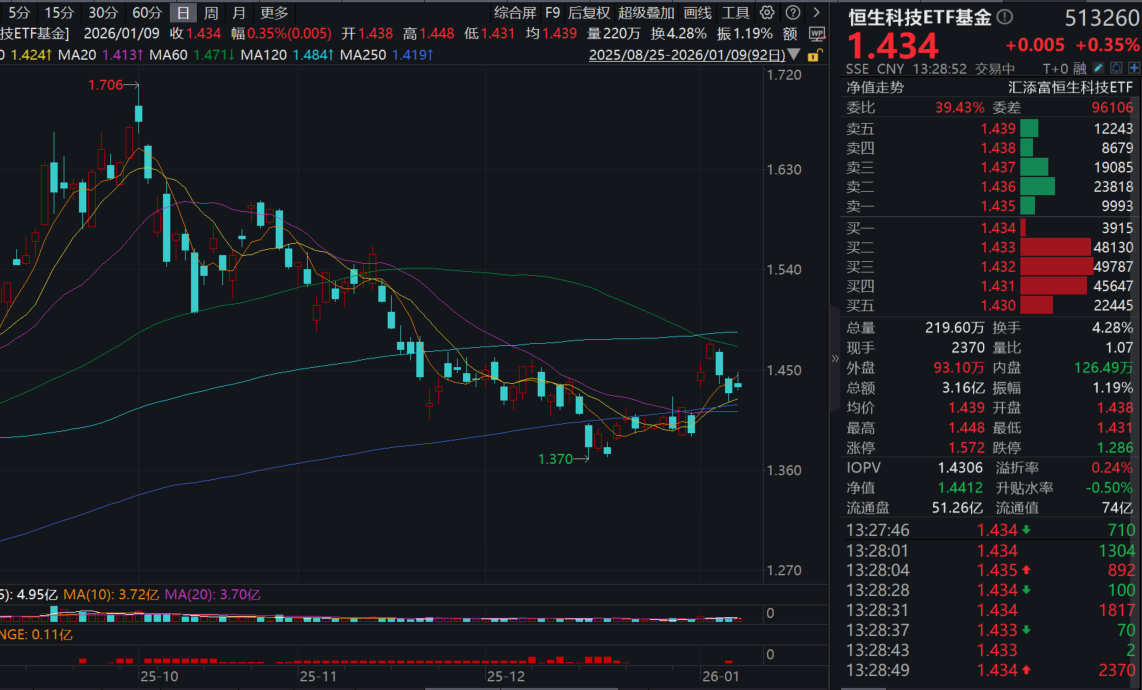Click the 综合屏 button
The width and height of the screenshot is (1142, 690).
[x=515, y=13]
